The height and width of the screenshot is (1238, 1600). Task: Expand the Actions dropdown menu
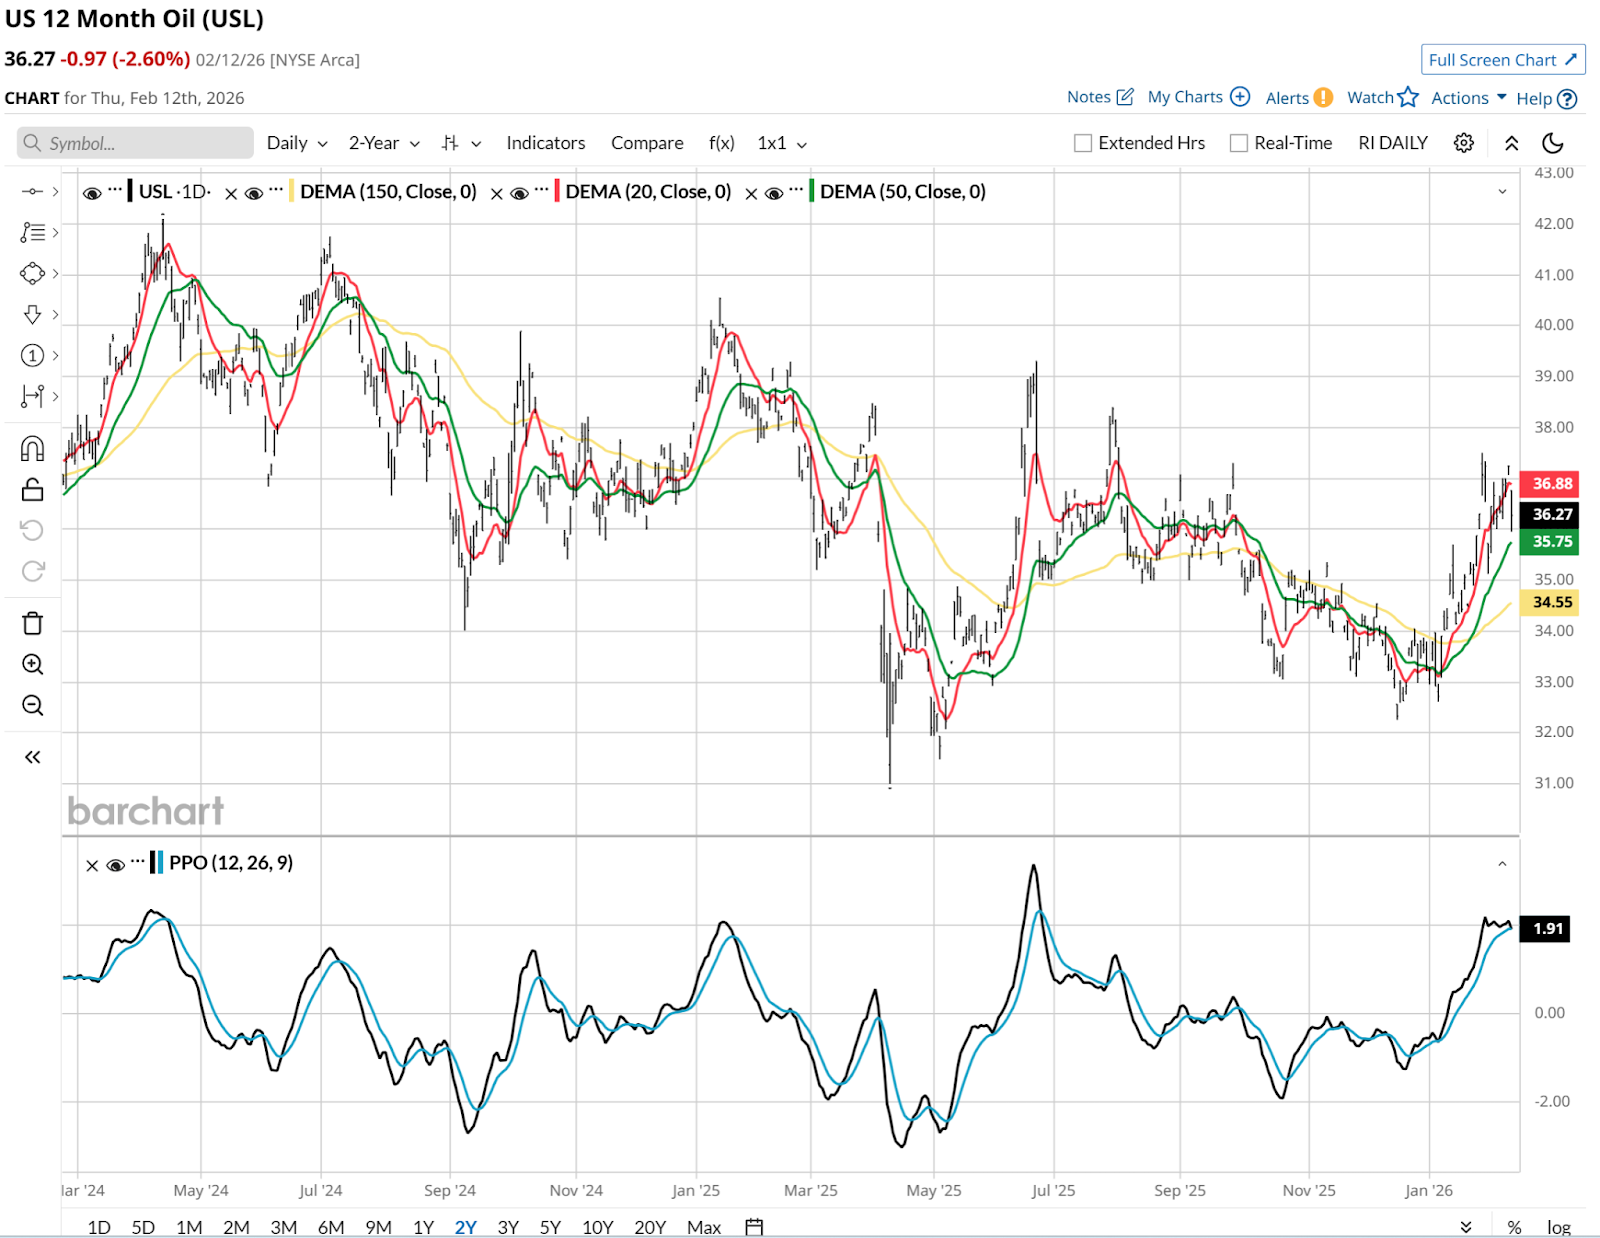[1467, 97]
